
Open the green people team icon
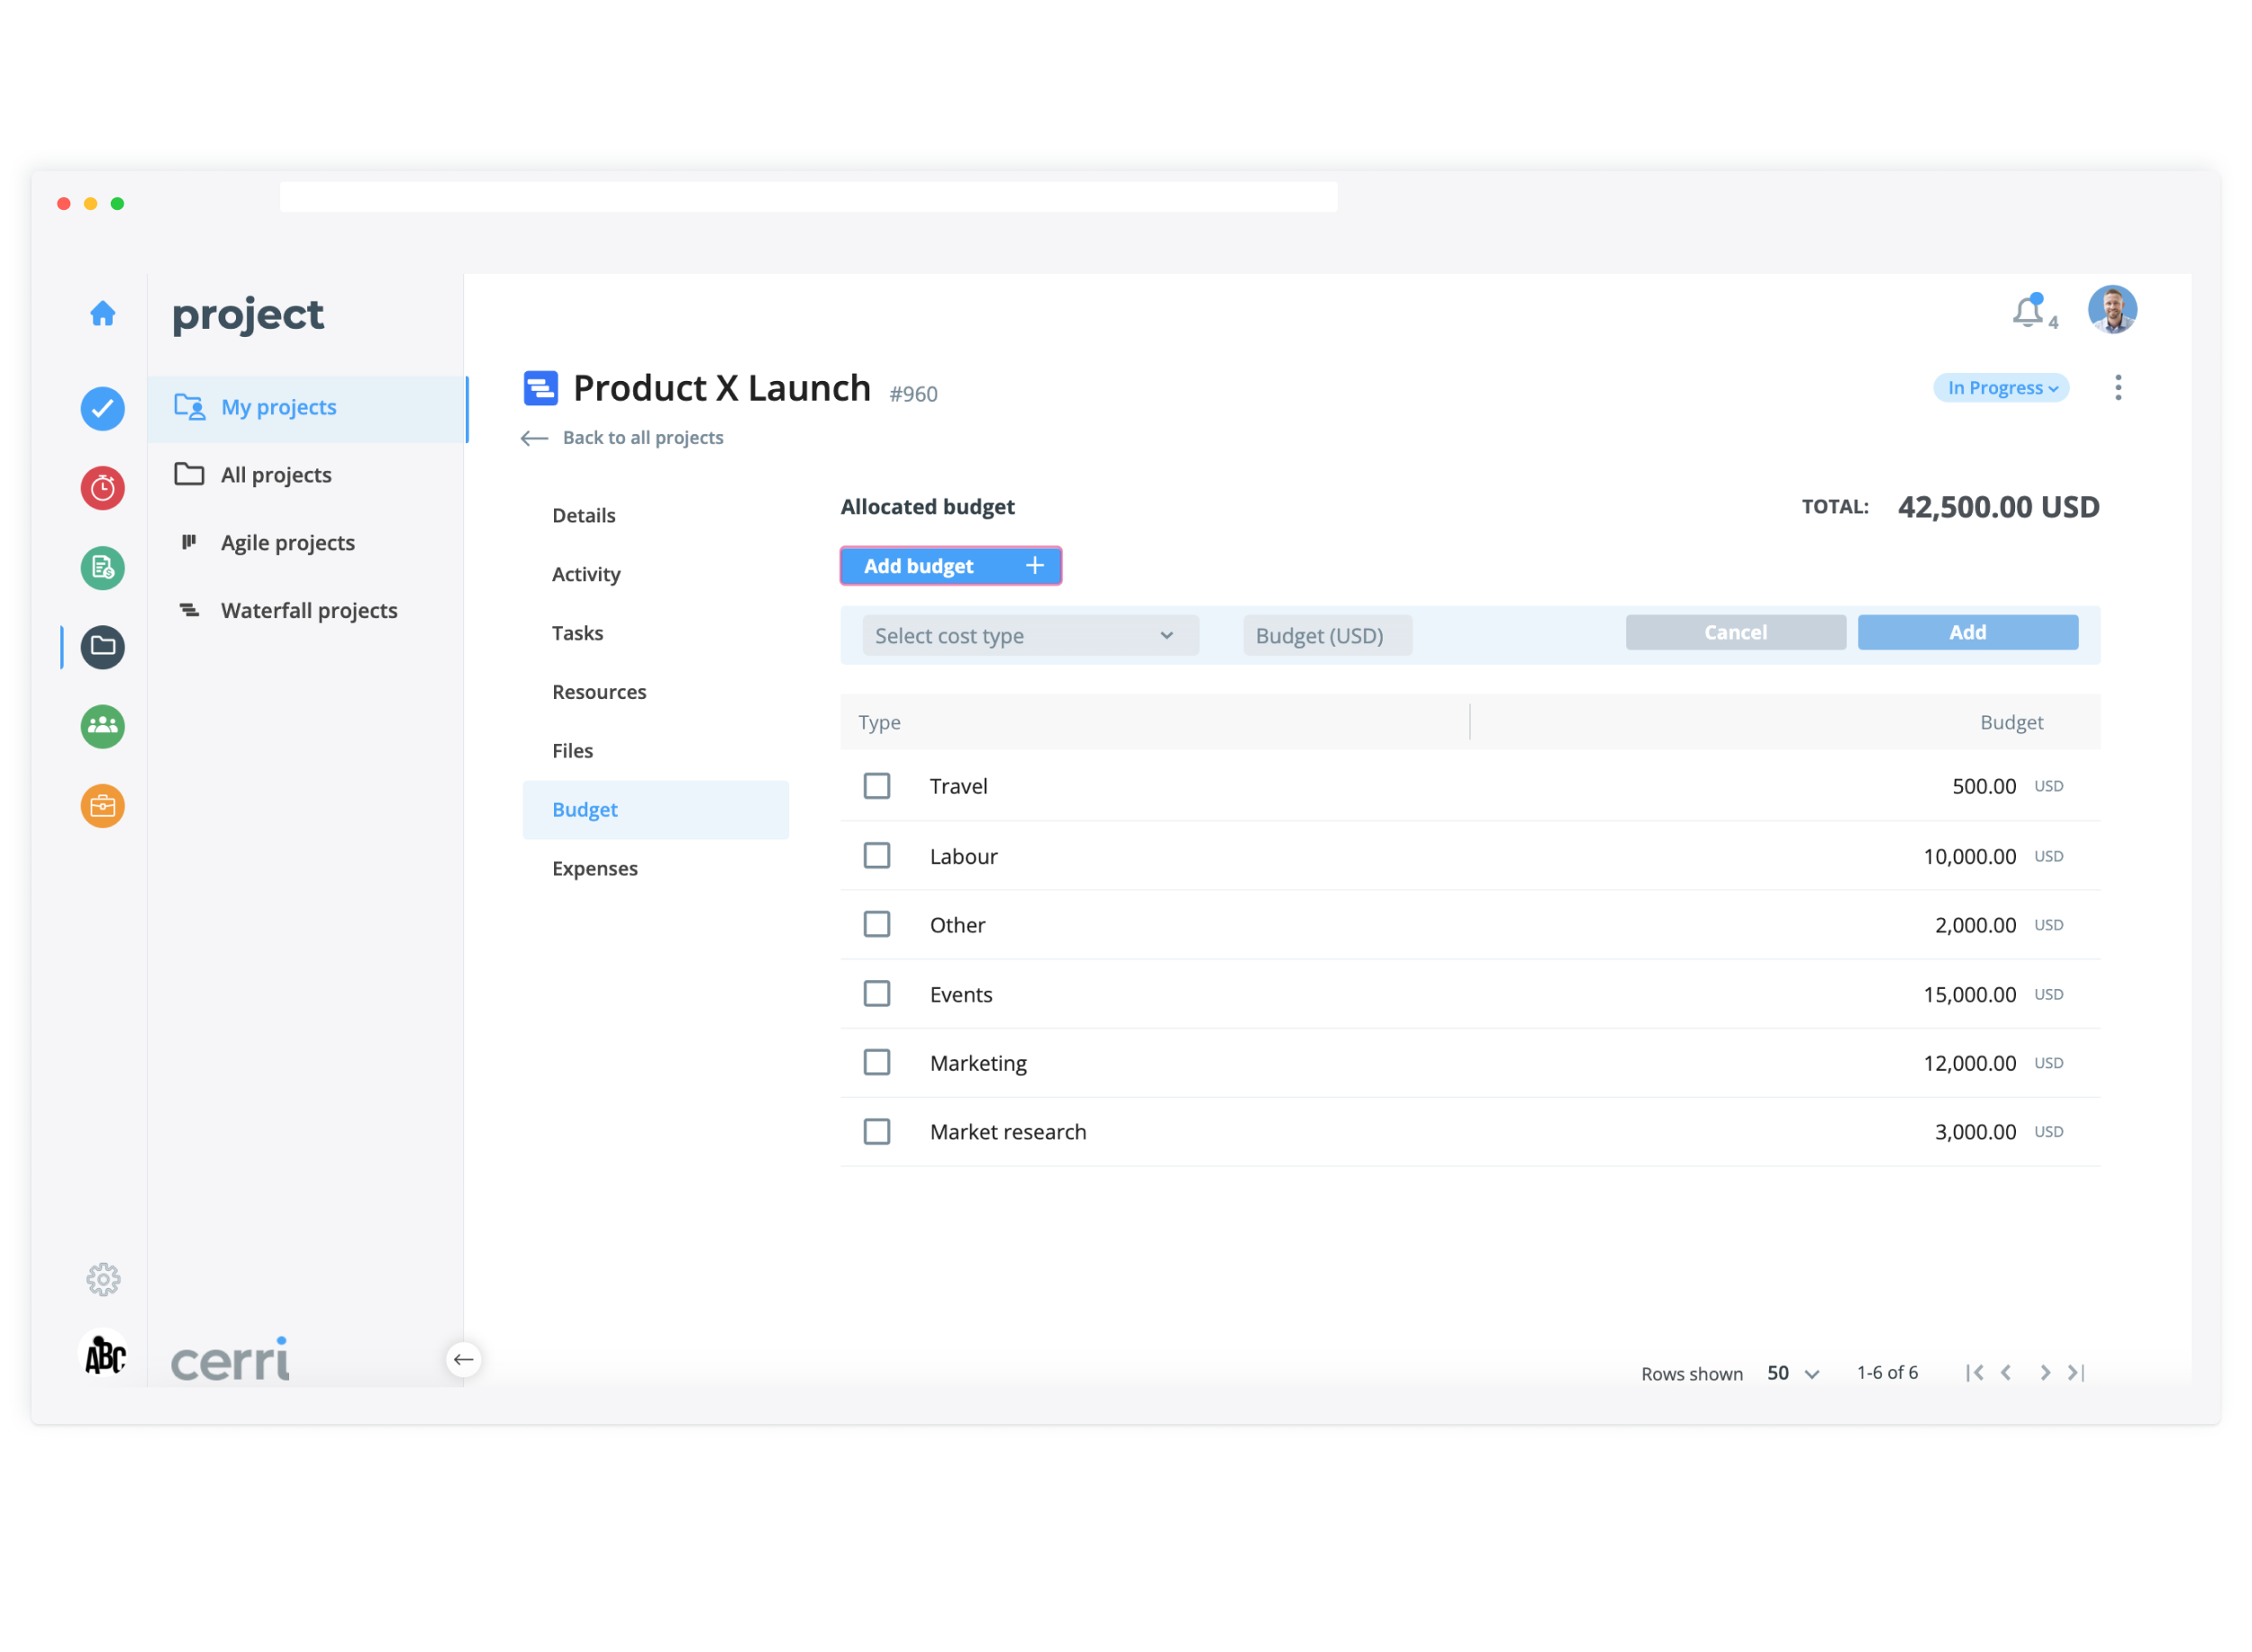coord(102,726)
